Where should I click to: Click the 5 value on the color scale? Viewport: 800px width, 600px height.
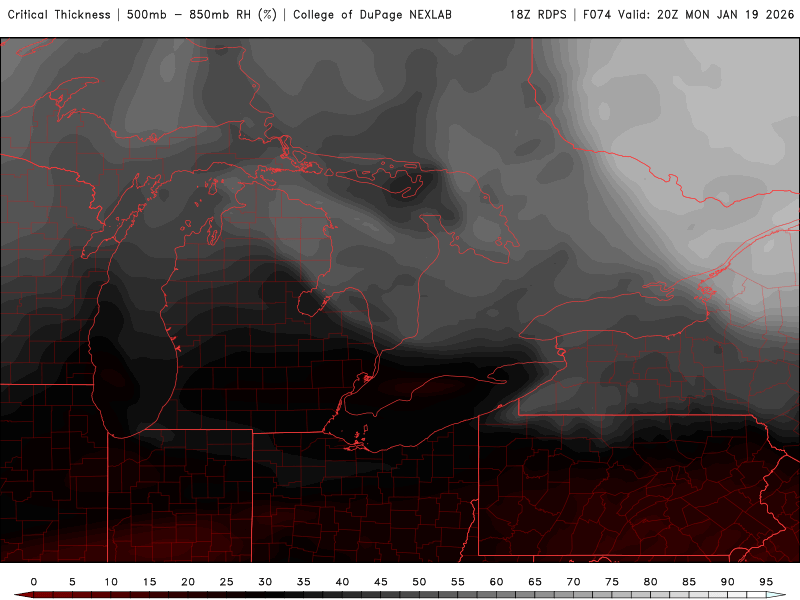pyautogui.click(x=72, y=582)
